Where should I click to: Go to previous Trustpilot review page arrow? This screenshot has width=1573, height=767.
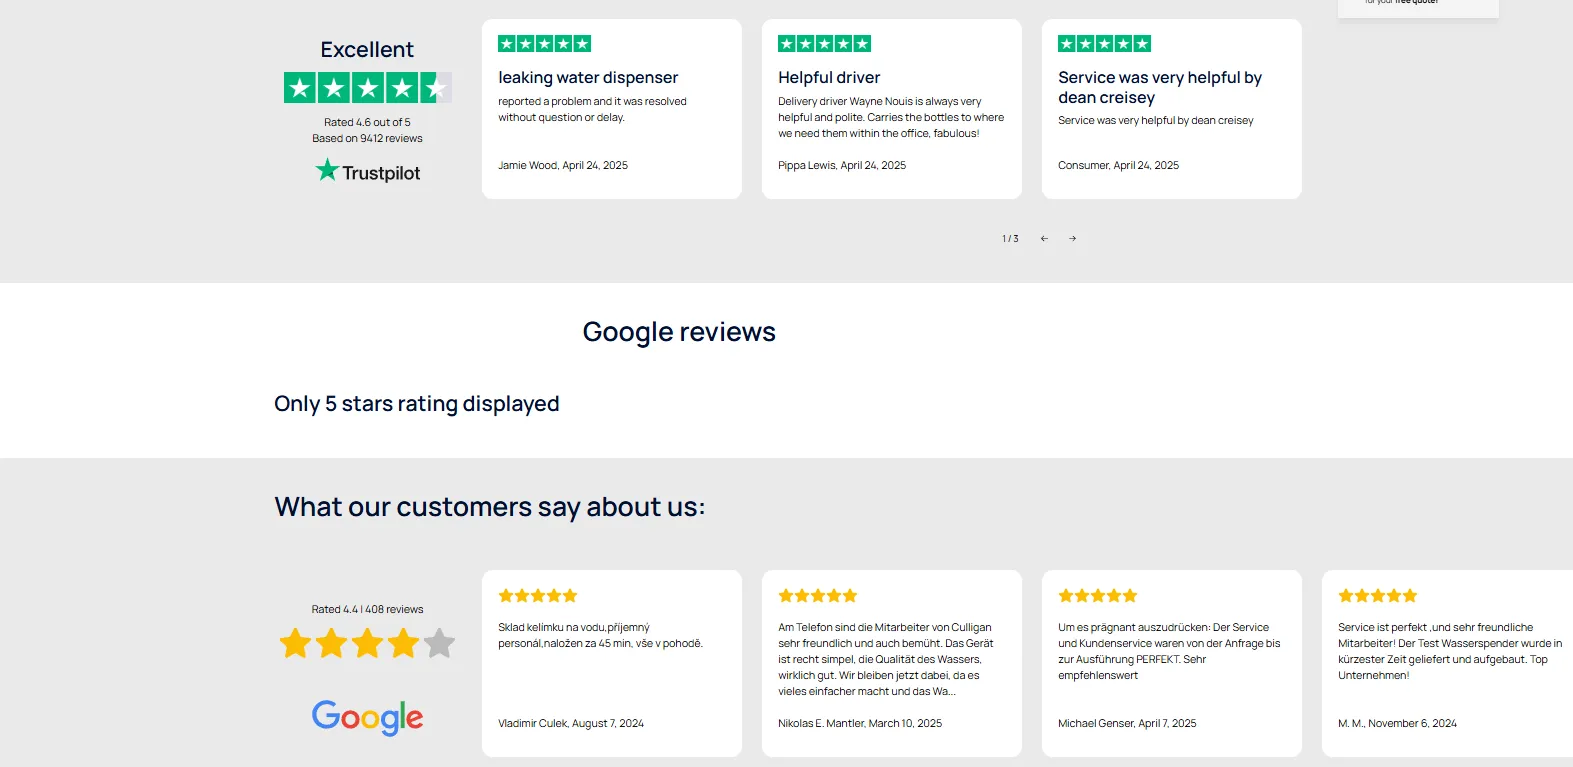pos(1044,238)
